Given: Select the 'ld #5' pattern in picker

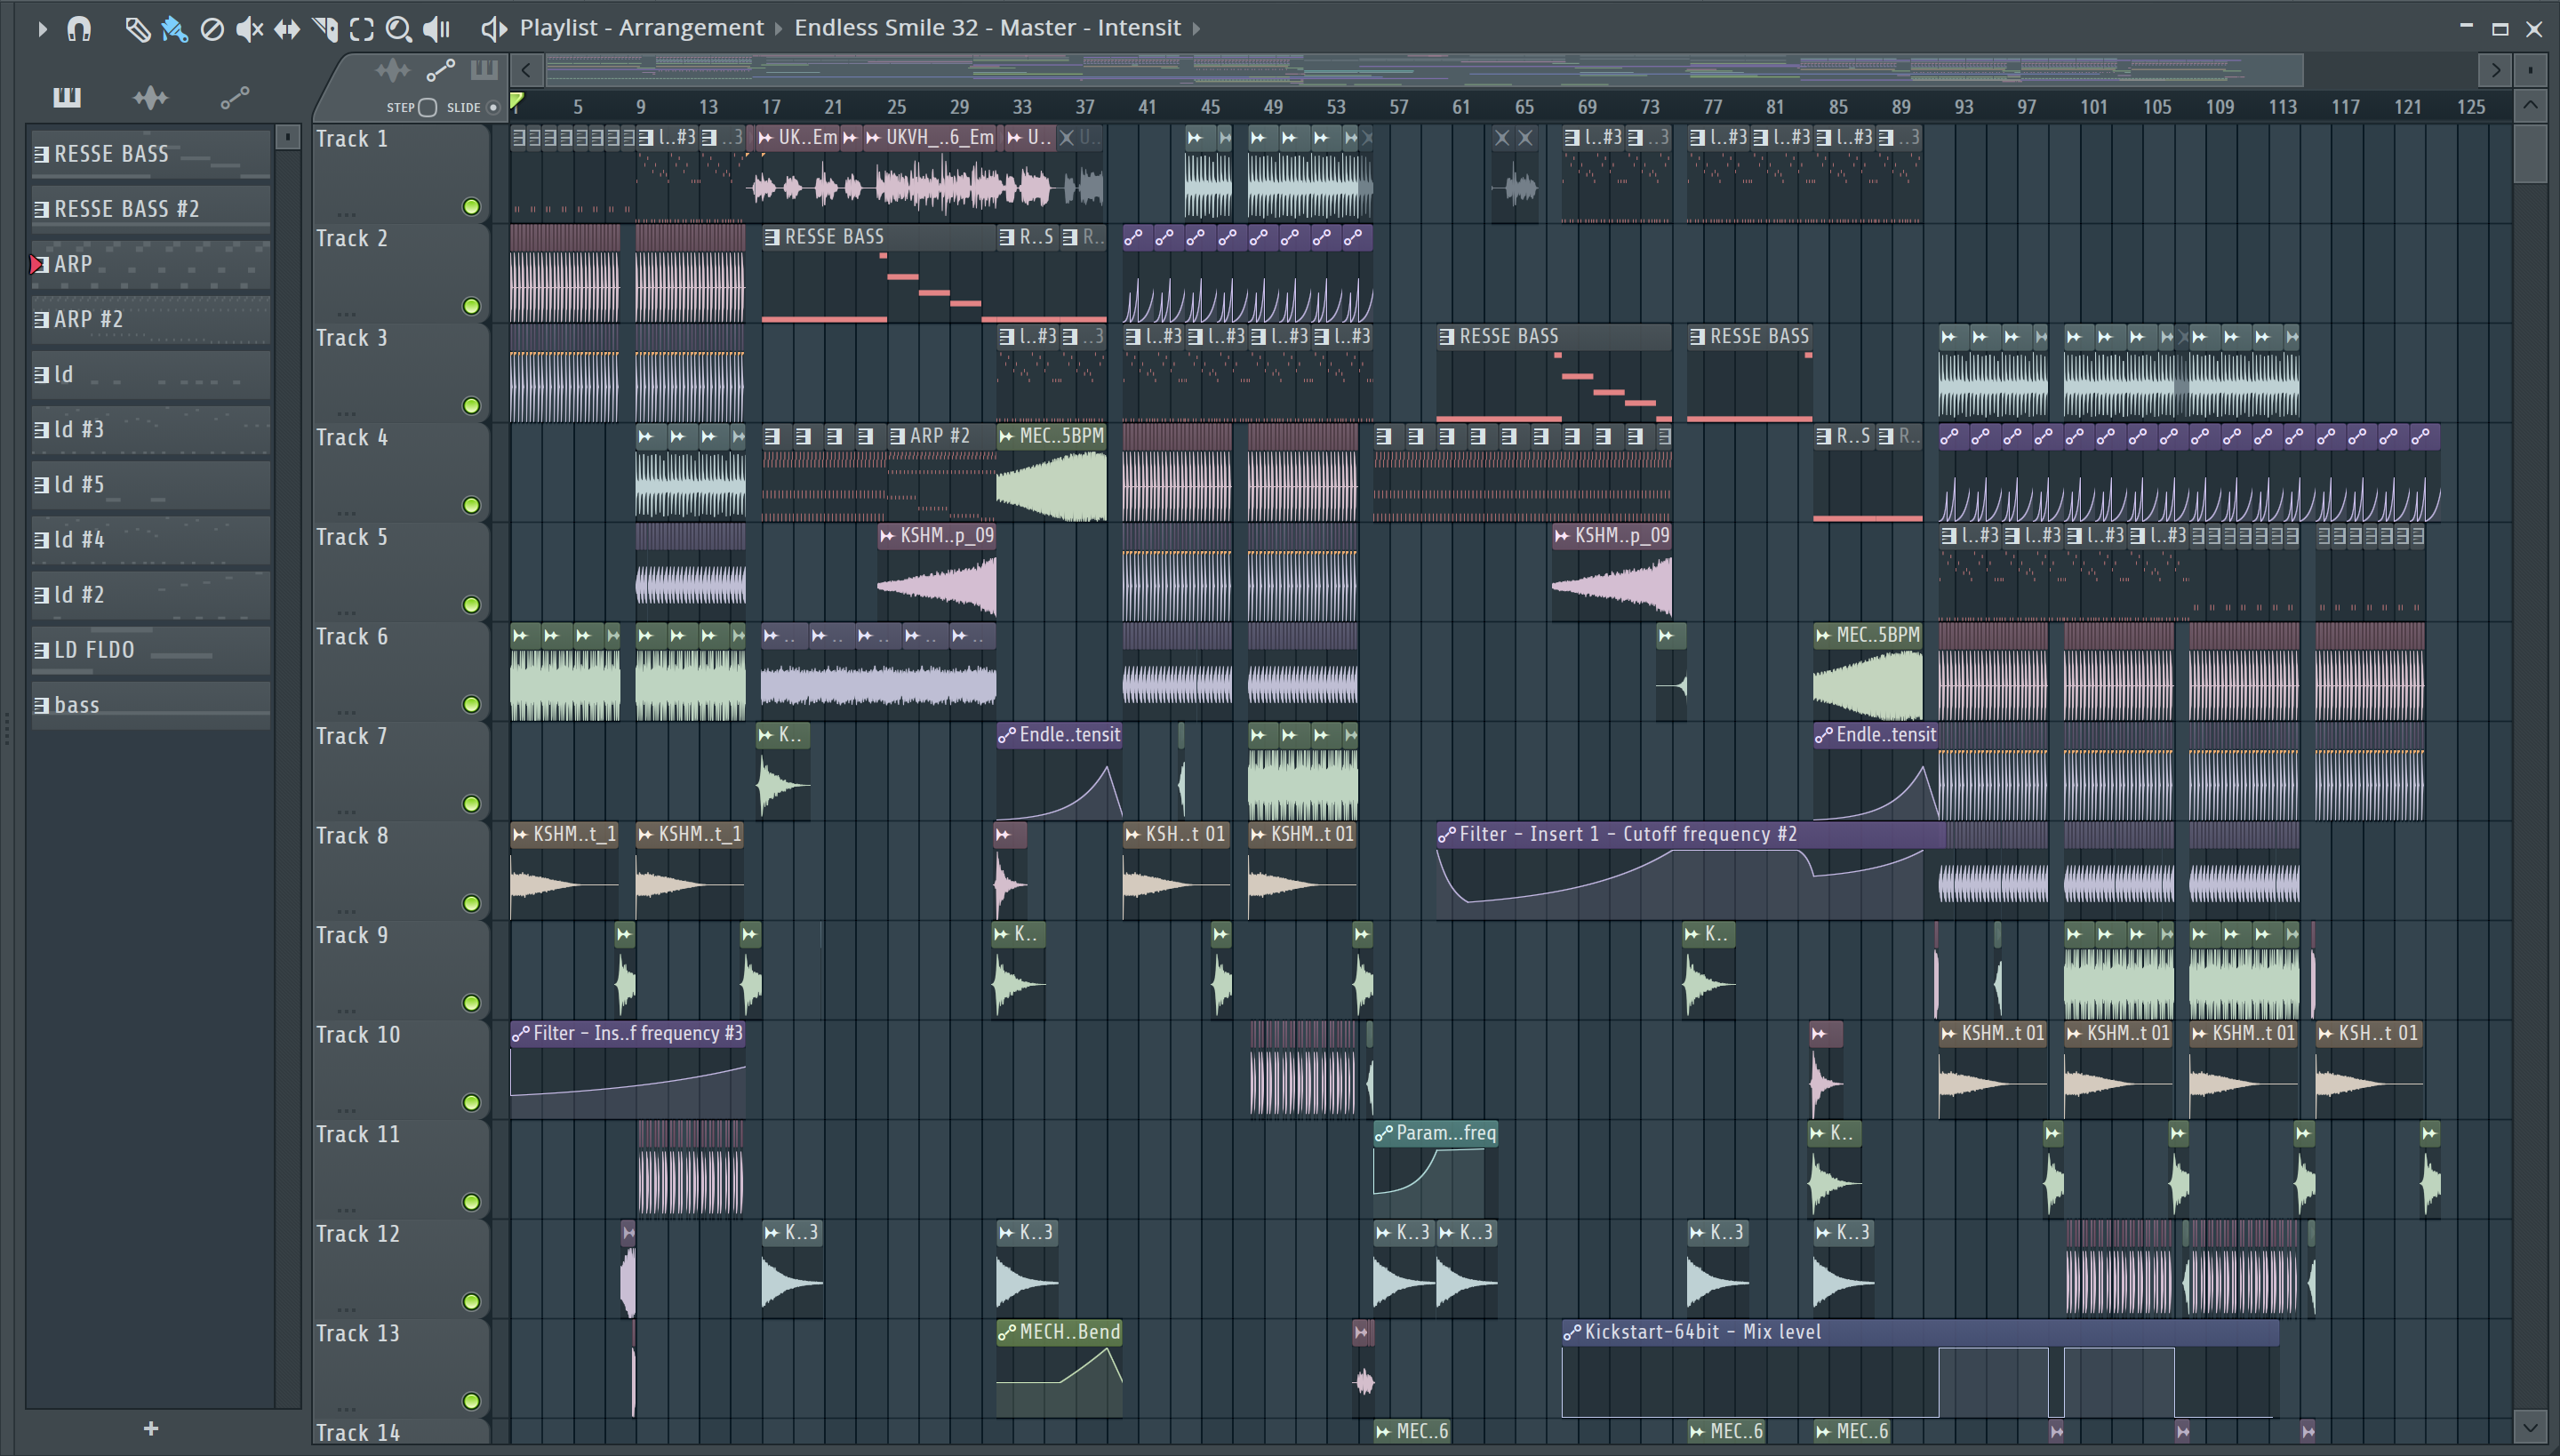Looking at the screenshot, I should click(151, 485).
